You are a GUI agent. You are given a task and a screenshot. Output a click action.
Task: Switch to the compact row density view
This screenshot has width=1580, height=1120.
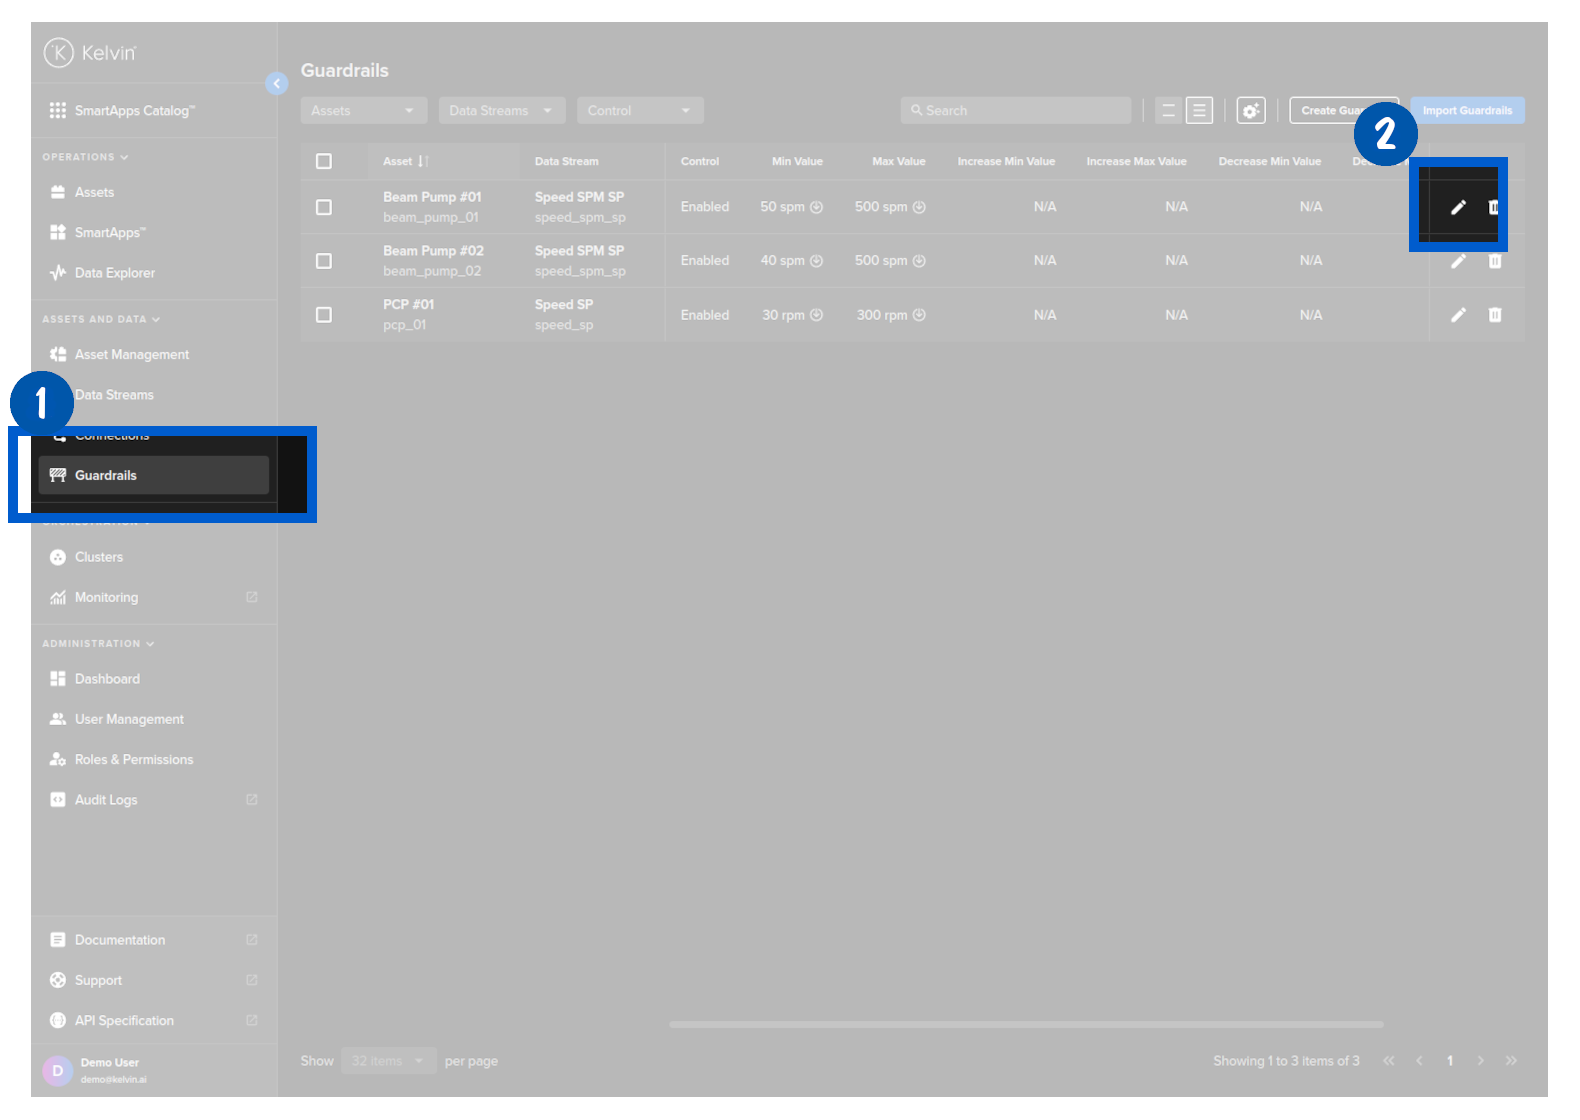point(1167,111)
